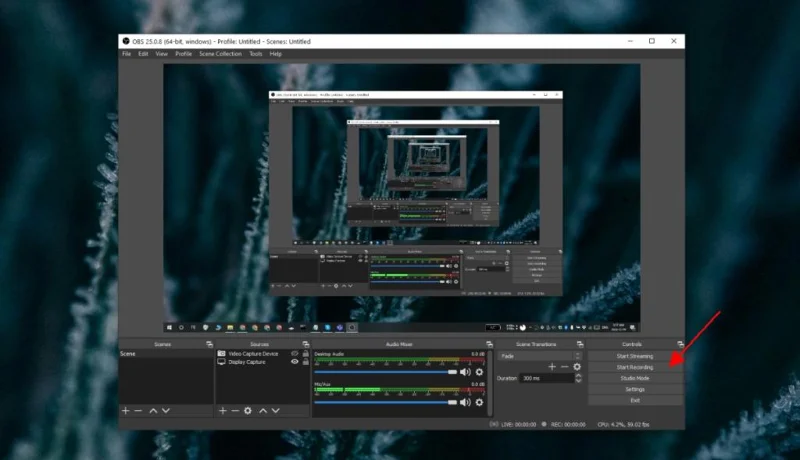Image resolution: width=800 pixels, height=460 pixels.
Task: Remove selected source with minus icon
Action: click(235, 411)
